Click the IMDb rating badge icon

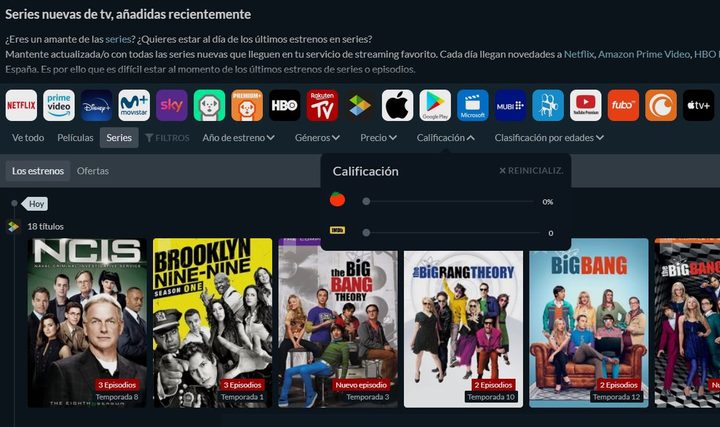pos(338,230)
